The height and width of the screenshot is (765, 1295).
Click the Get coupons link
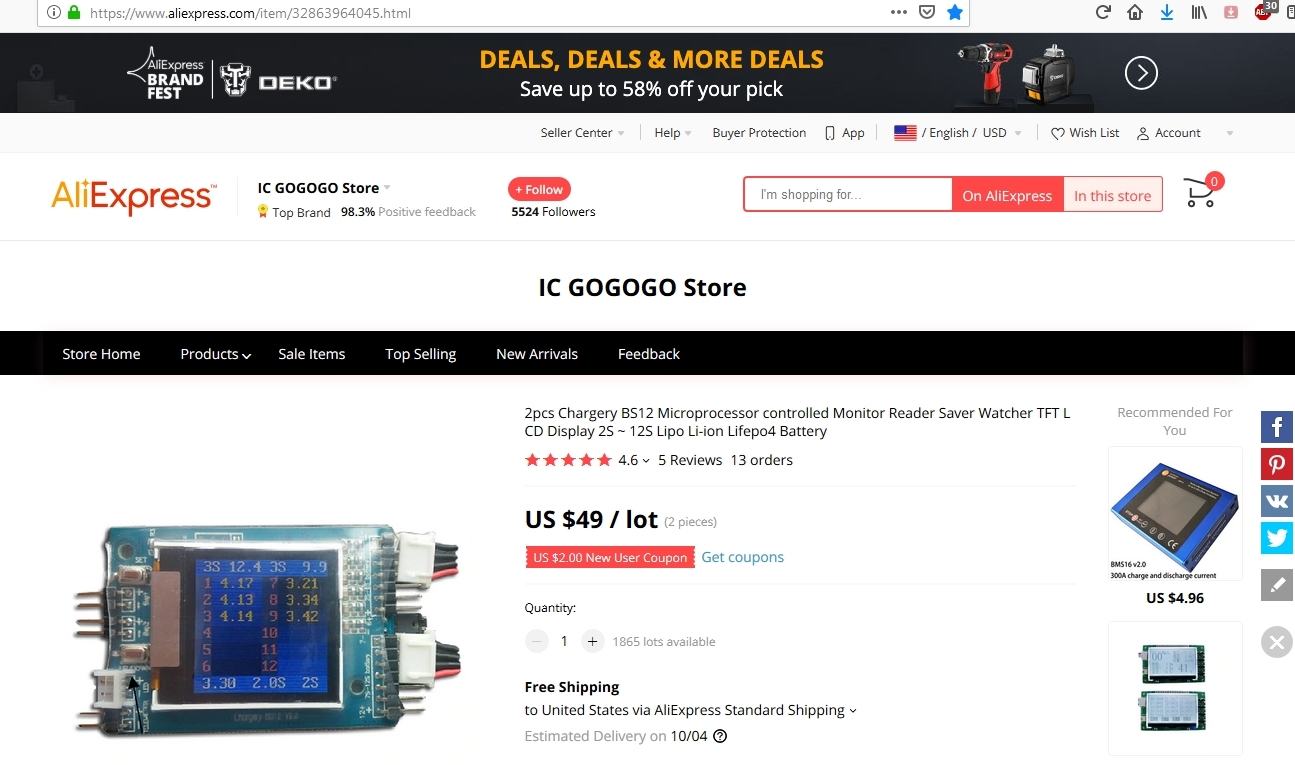tap(742, 557)
